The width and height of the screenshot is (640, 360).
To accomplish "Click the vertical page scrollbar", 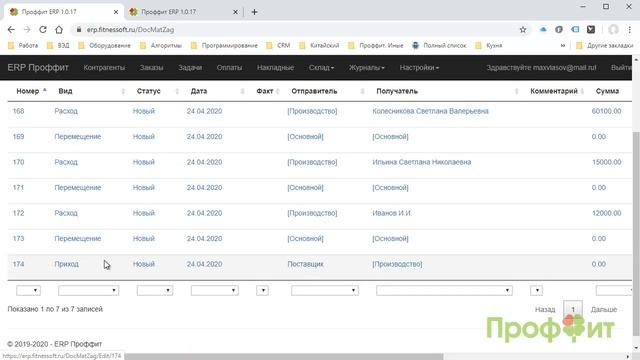I will tap(636, 233).
